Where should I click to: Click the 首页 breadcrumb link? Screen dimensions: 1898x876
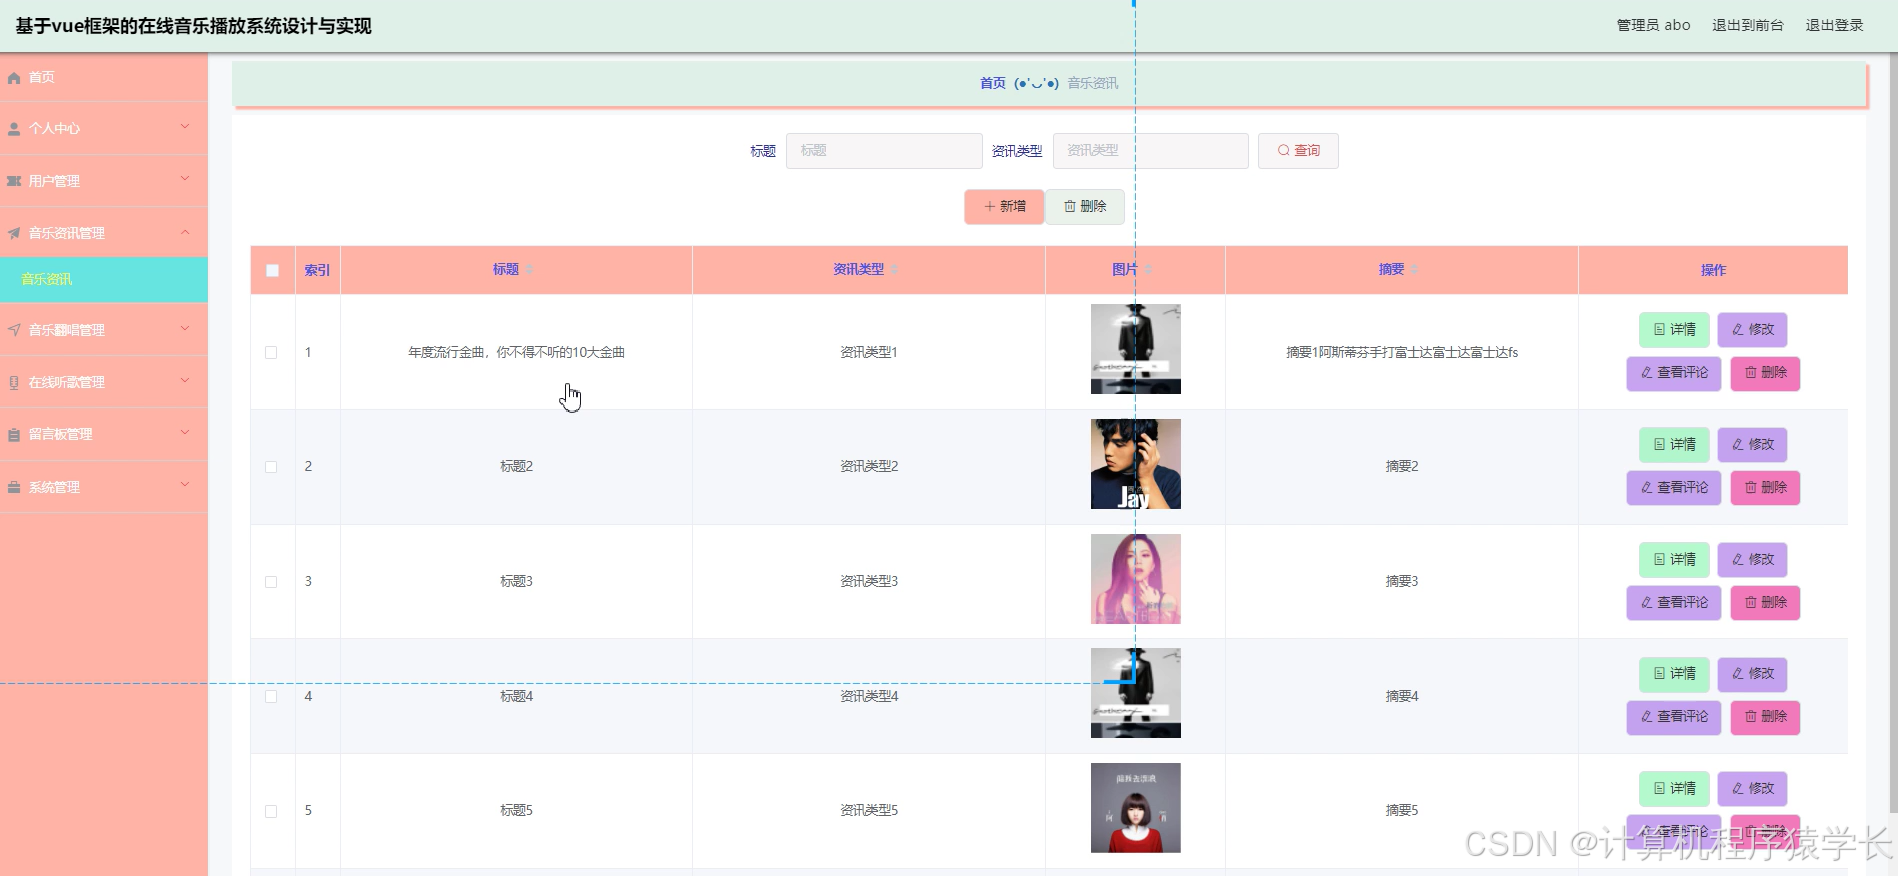point(993,83)
